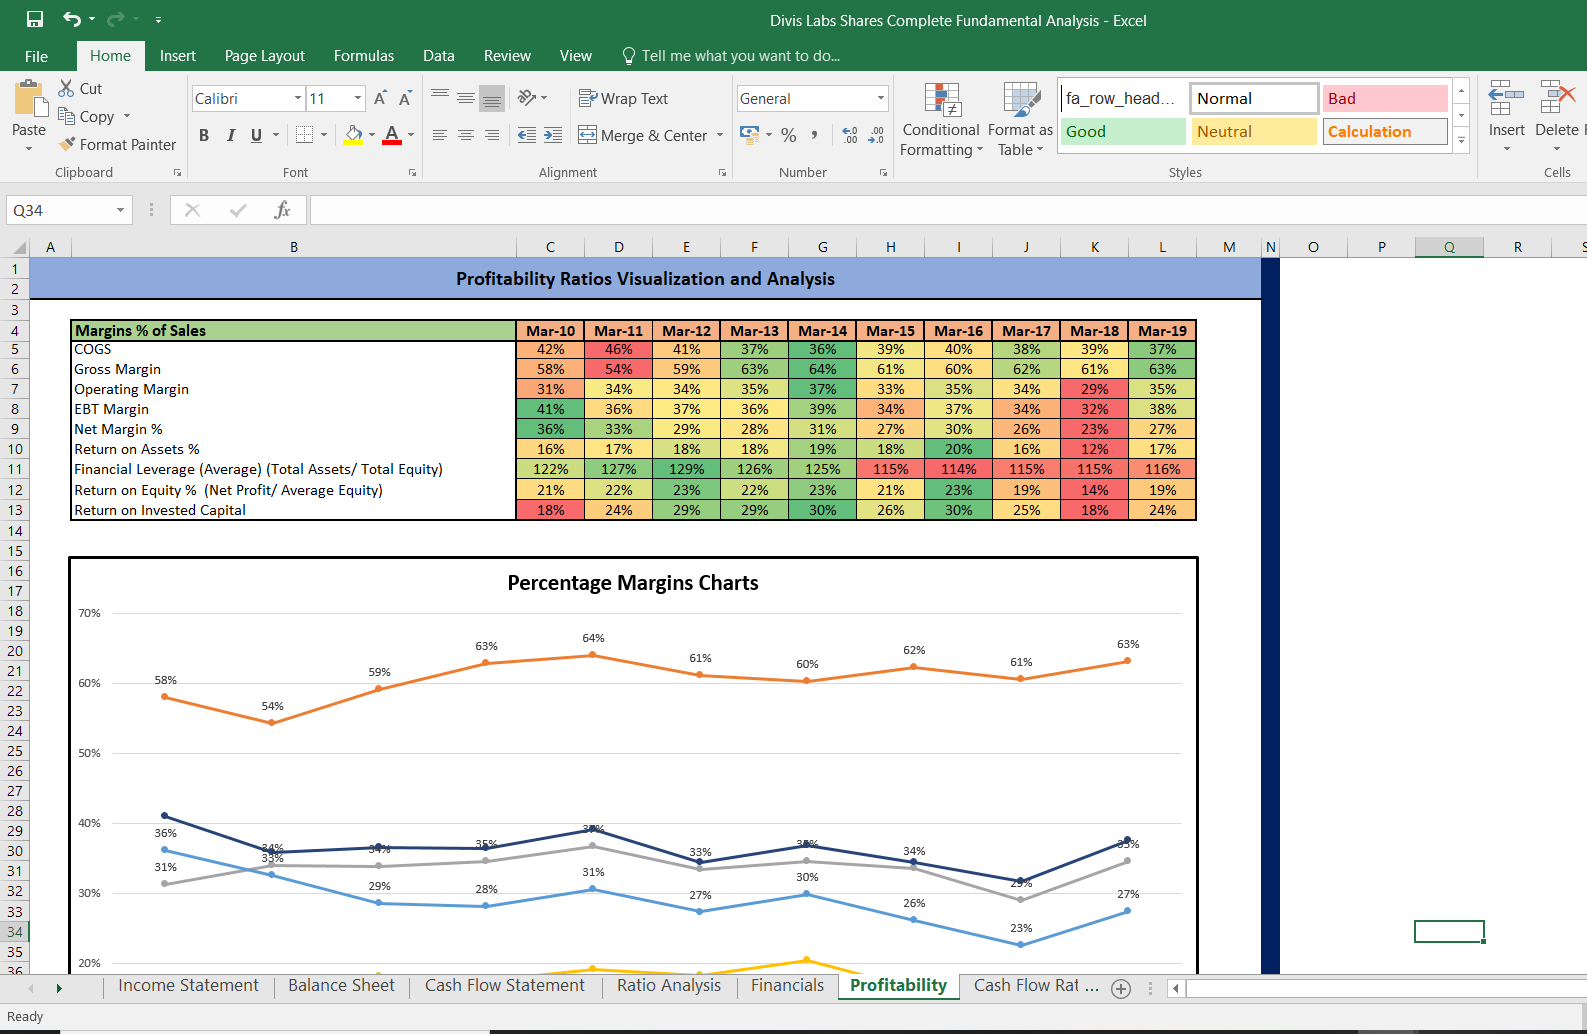Apply cell borders icon
This screenshot has height=1034, width=1587.
(x=305, y=134)
